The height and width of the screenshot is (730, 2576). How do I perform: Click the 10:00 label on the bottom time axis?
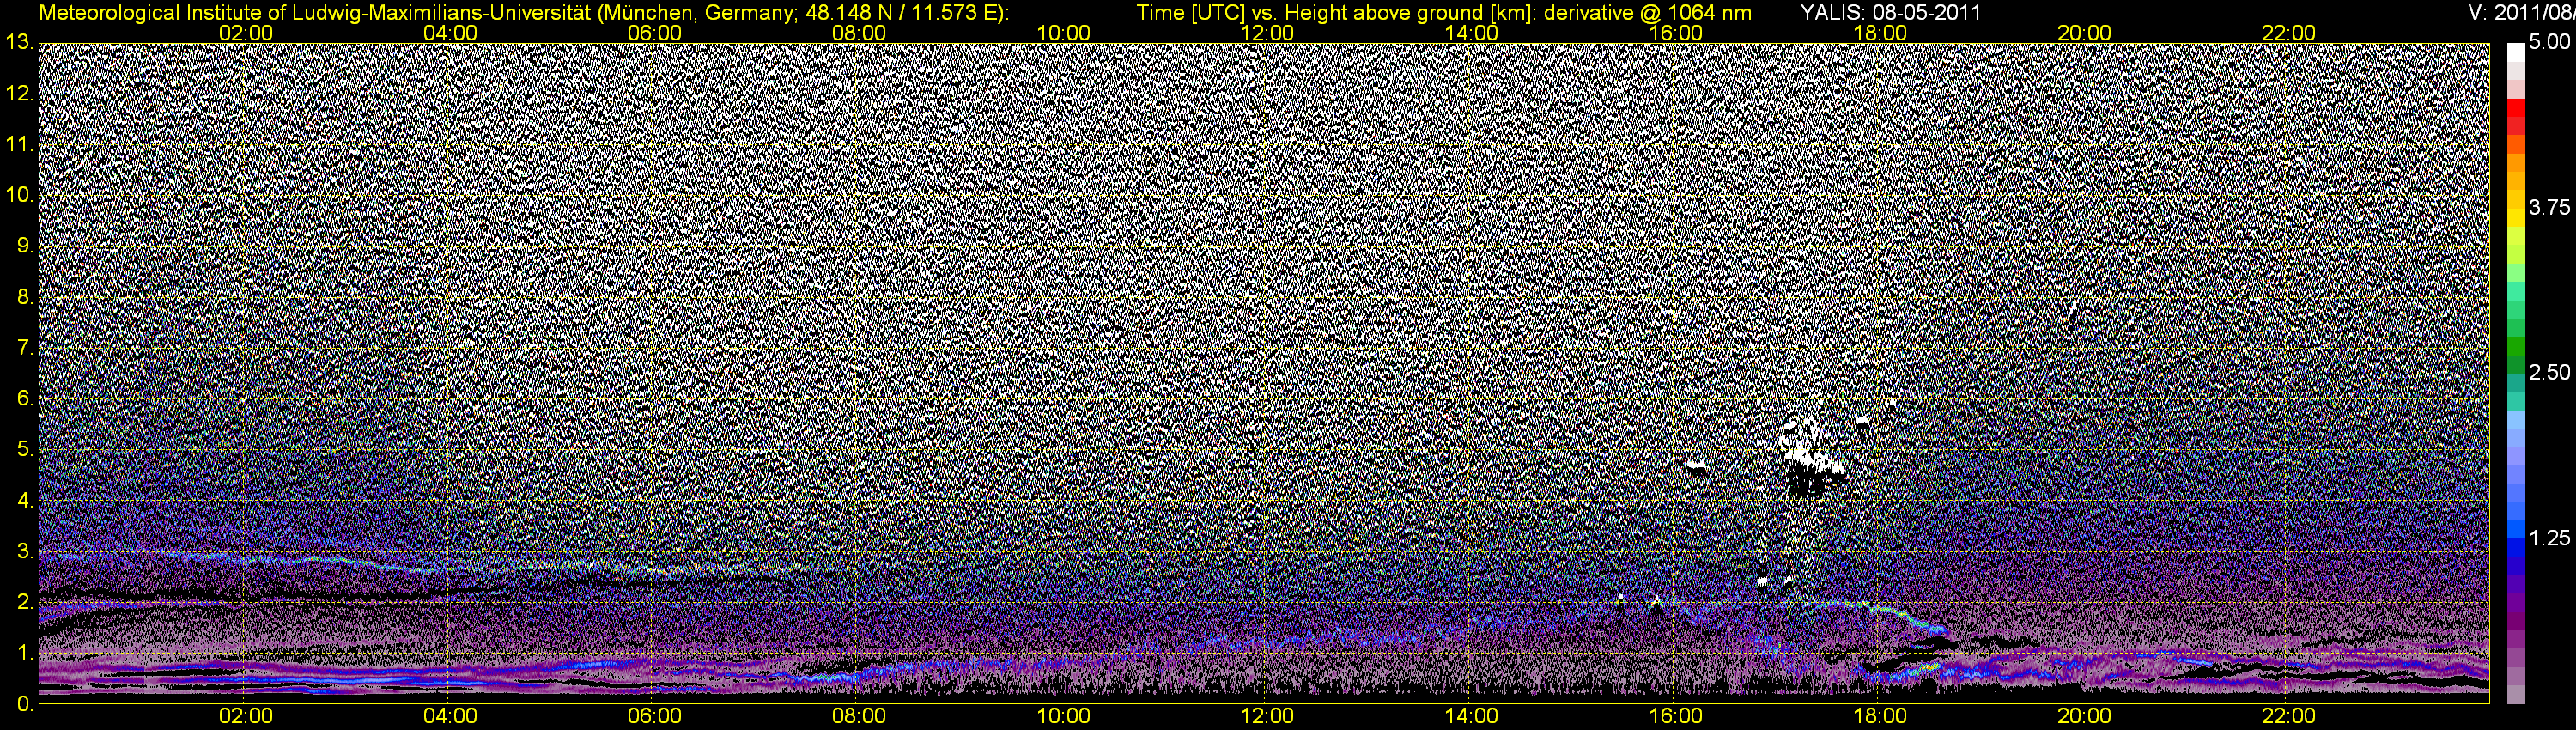click(1063, 716)
